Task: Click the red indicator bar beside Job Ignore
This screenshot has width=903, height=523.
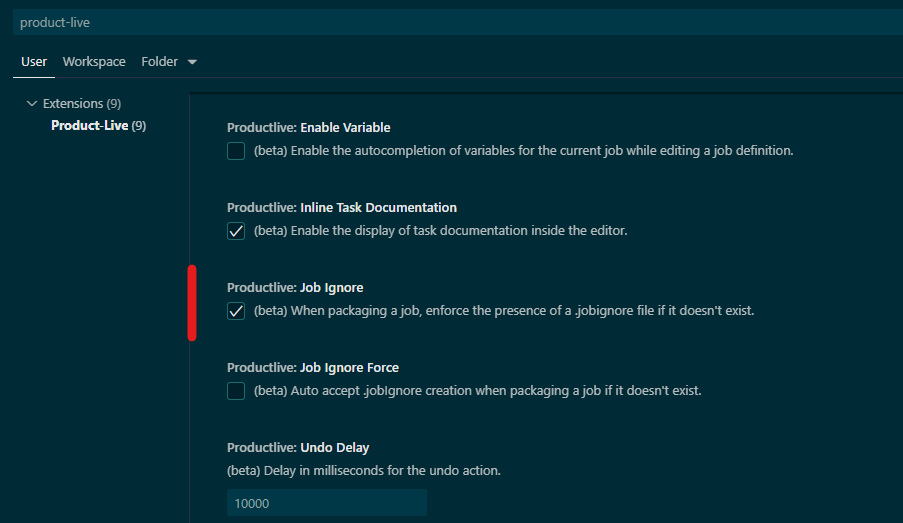Action: tap(192, 303)
